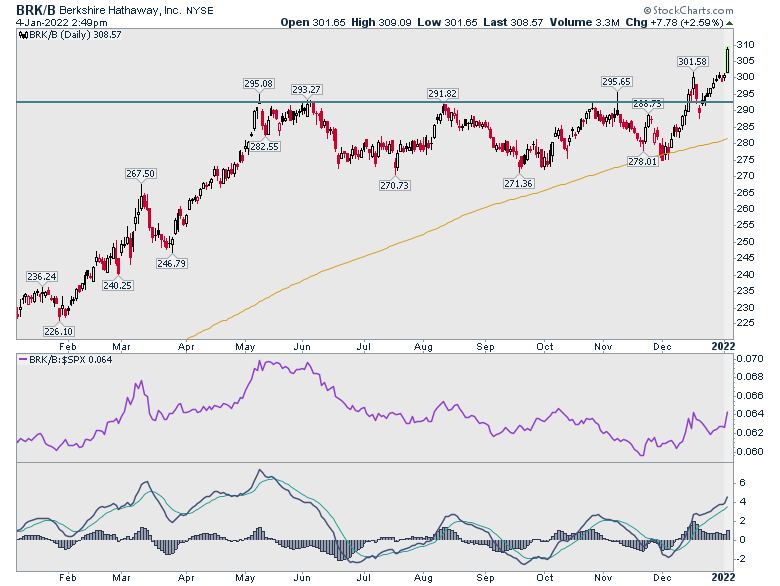Viewport: 780px width, 586px height.
Task: Click the candlestick legend icon beside BRK/B (Daily)
Action: 23,35
